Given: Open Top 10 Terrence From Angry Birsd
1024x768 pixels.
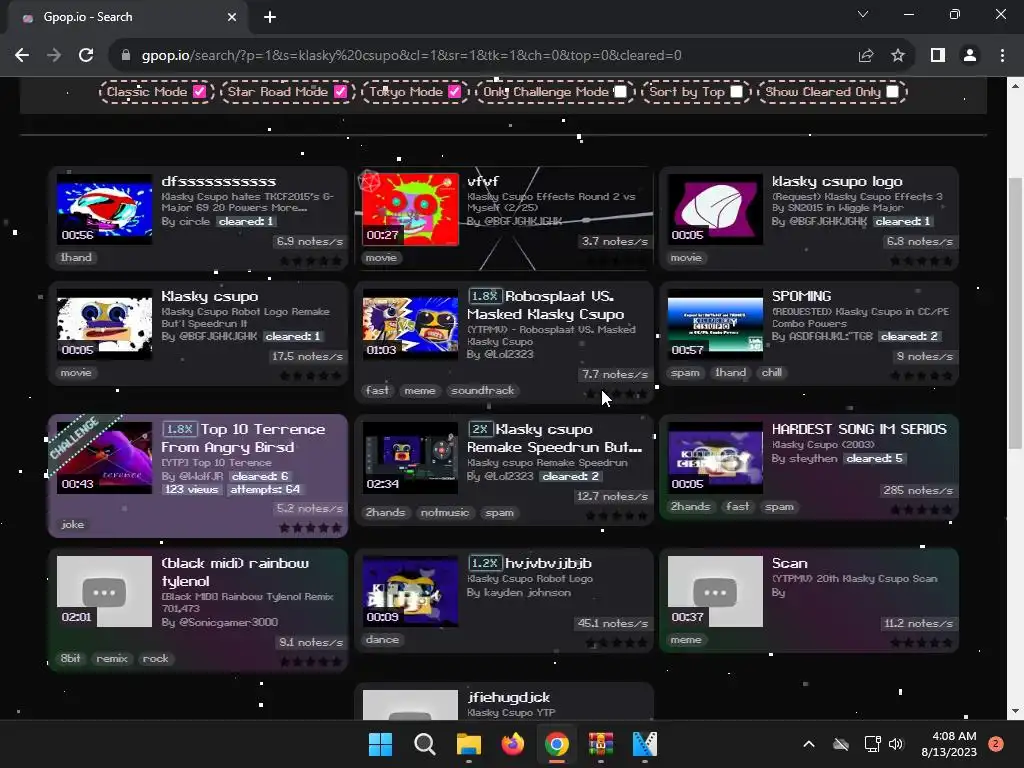Looking at the screenshot, I should tap(244, 438).
